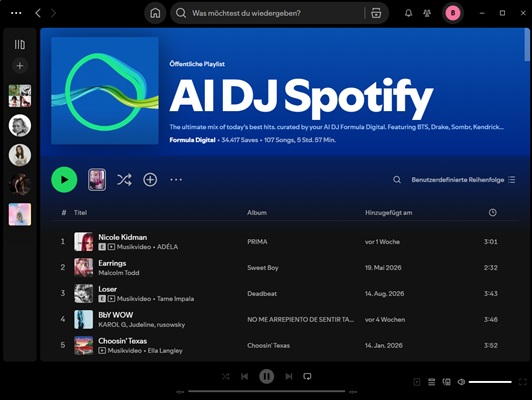
Task: Select the song Nicole Kidman
Action: click(122, 237)
